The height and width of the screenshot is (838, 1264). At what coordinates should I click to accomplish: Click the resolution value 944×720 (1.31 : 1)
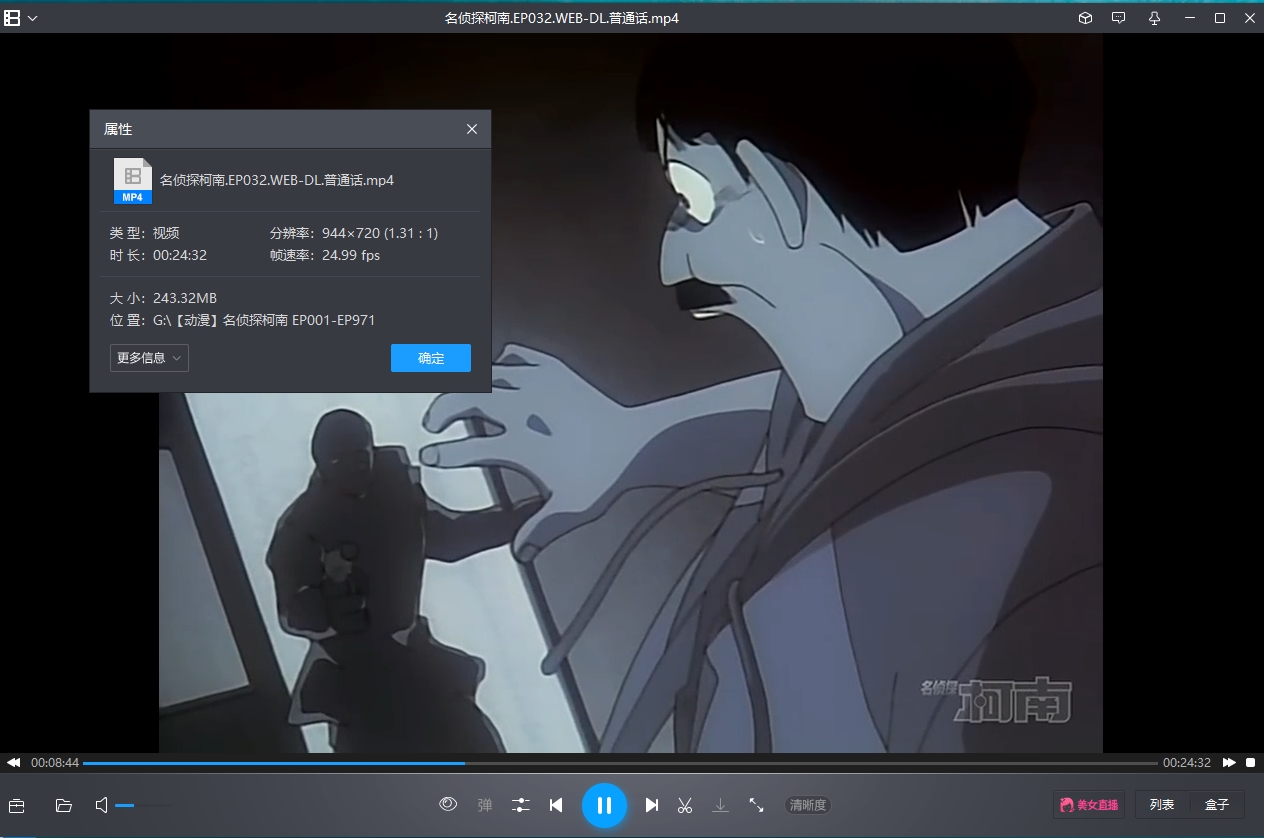click(x=380, y=233)
